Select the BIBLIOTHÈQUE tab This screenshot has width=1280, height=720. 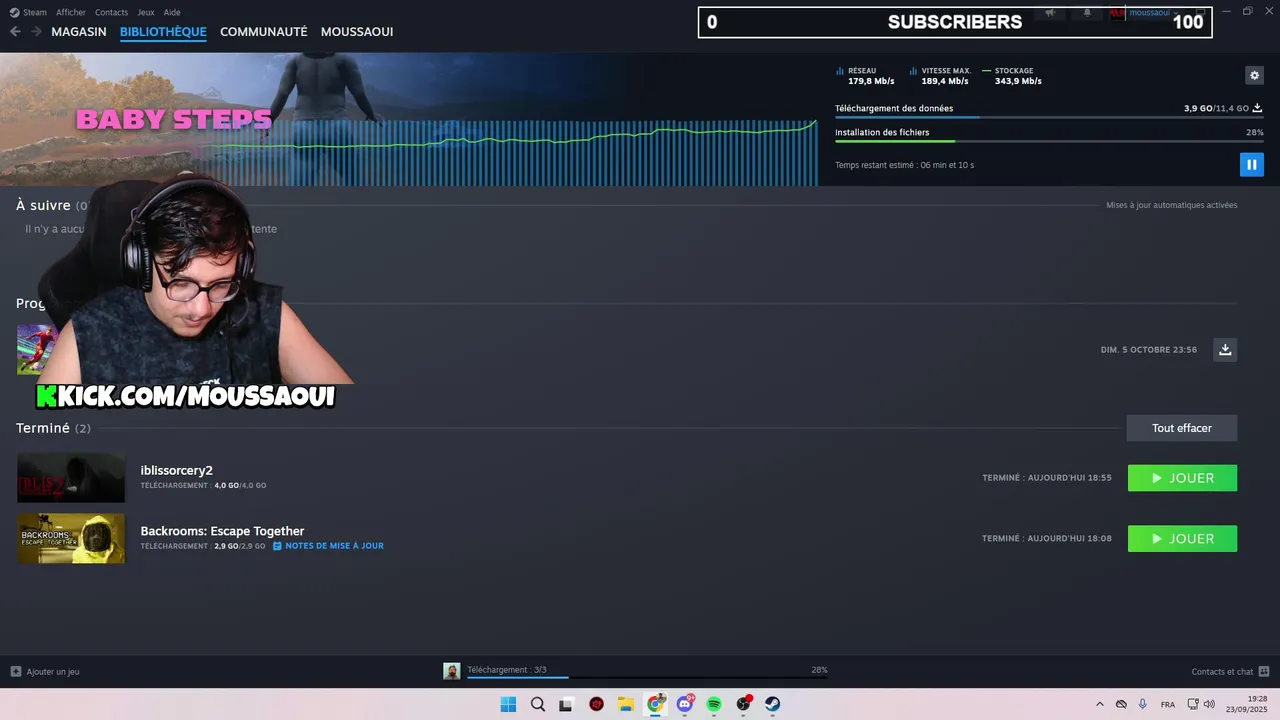[x=163, y=32]
